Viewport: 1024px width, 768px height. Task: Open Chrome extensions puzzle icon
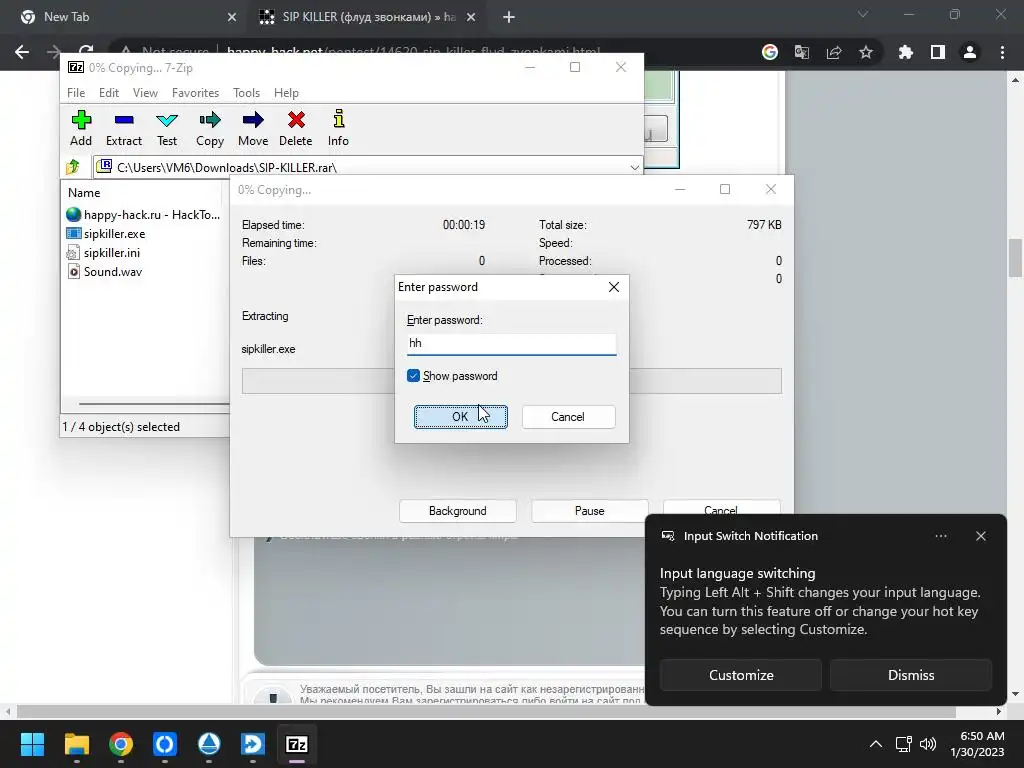(906, 52)
